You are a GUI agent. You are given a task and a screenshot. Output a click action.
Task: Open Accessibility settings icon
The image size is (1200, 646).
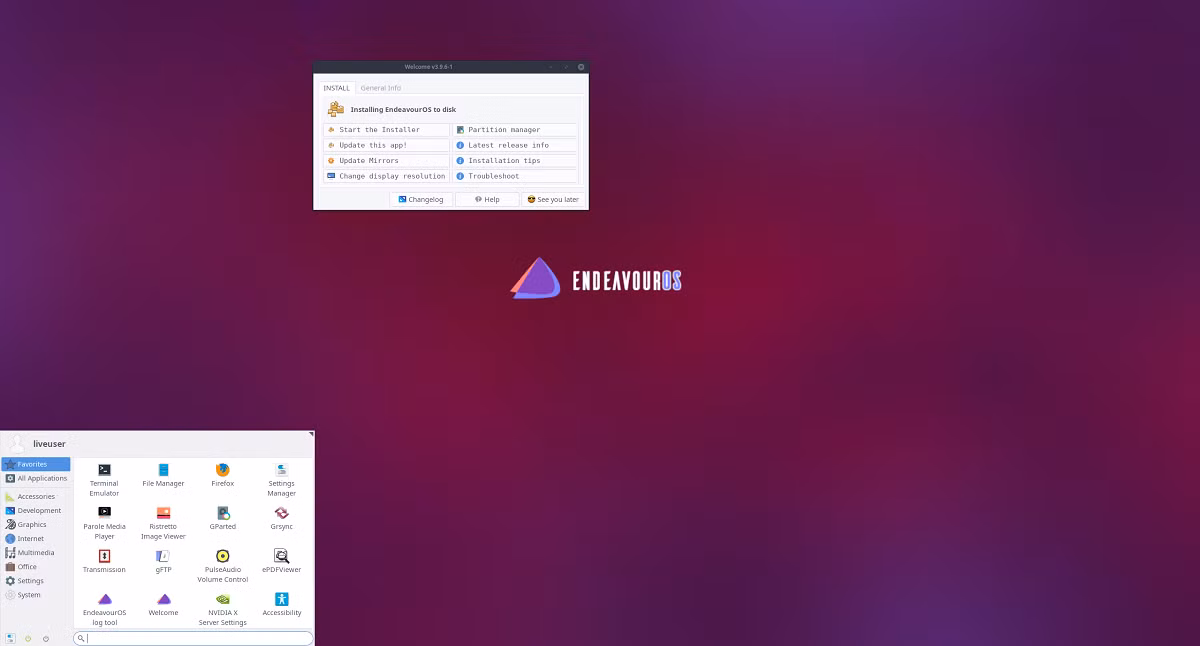(x=281, y=604)
